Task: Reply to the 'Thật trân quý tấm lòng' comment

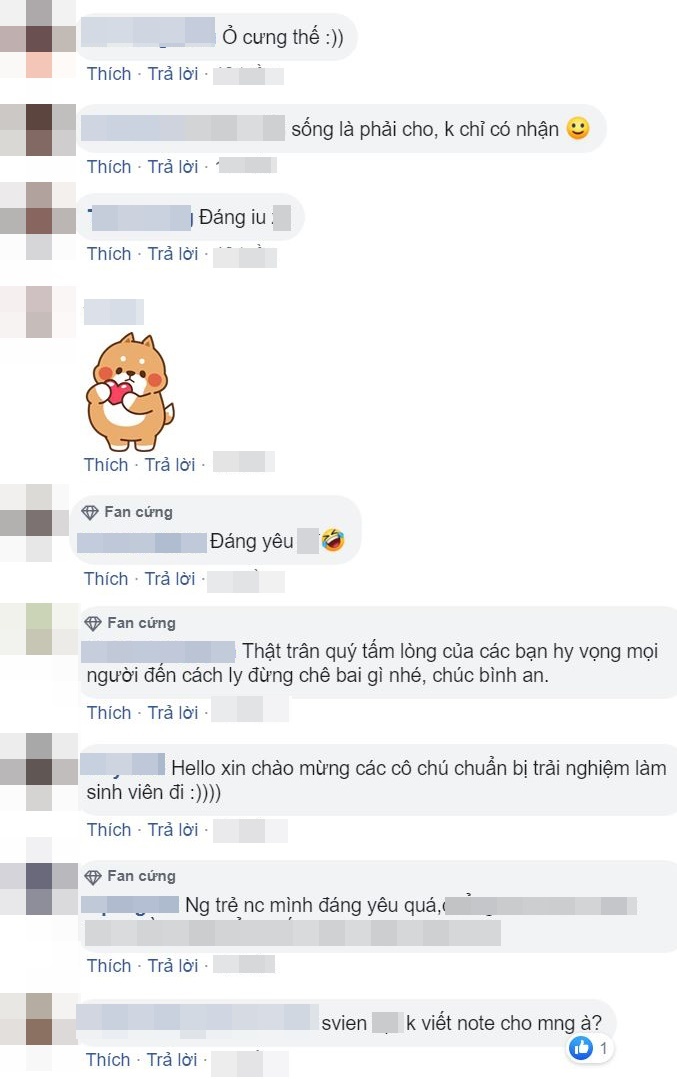Action: click(173, 712)
